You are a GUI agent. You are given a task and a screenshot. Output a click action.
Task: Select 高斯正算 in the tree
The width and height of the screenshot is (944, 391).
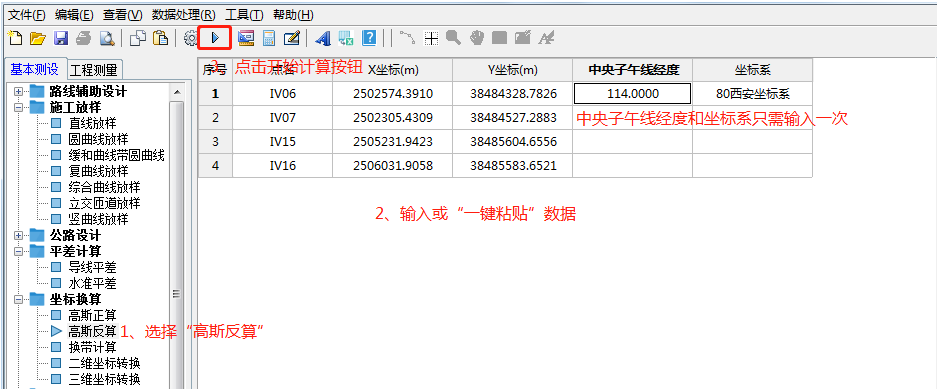point(92,314)
